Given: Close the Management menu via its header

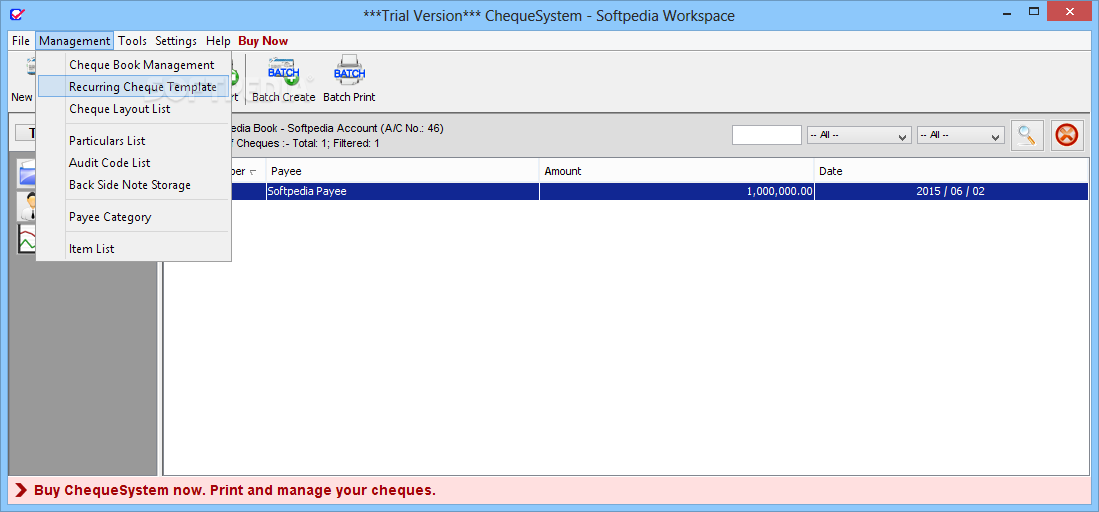Looking at the screenshot, I should click(x=75, y=41).
